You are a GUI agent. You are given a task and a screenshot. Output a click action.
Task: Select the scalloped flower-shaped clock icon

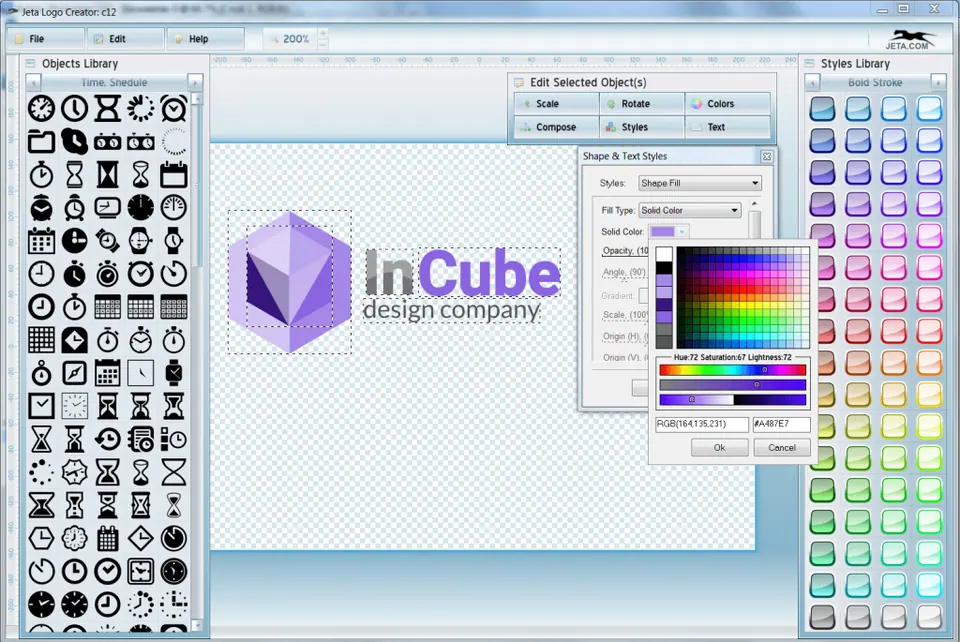pyautogui.click(x=74, y=539)
